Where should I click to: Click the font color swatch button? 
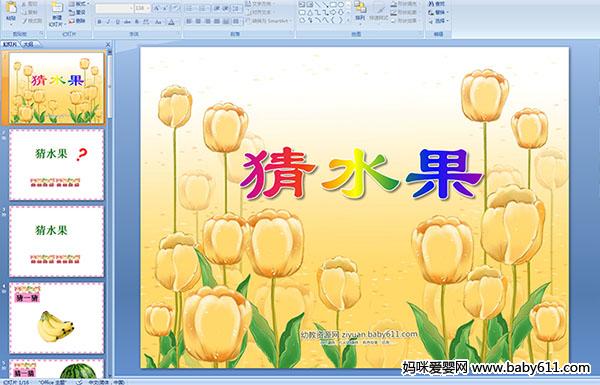point(171,22)
